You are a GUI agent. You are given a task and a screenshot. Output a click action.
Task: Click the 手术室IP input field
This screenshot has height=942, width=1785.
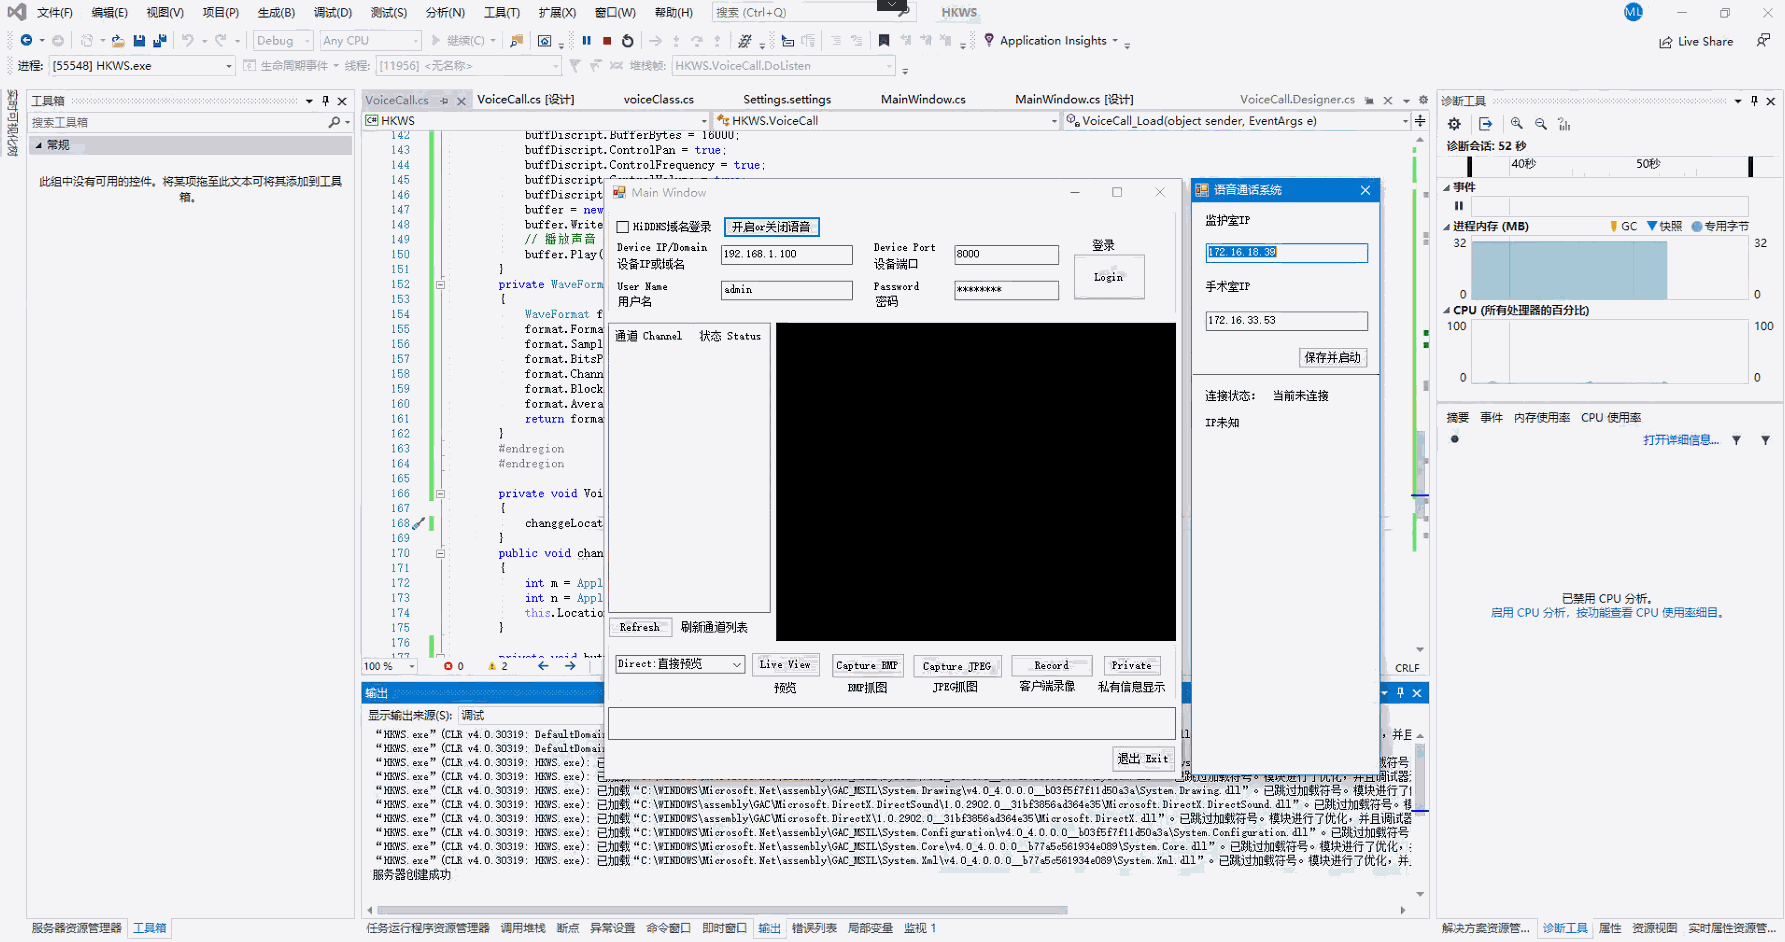[1286, 320]
